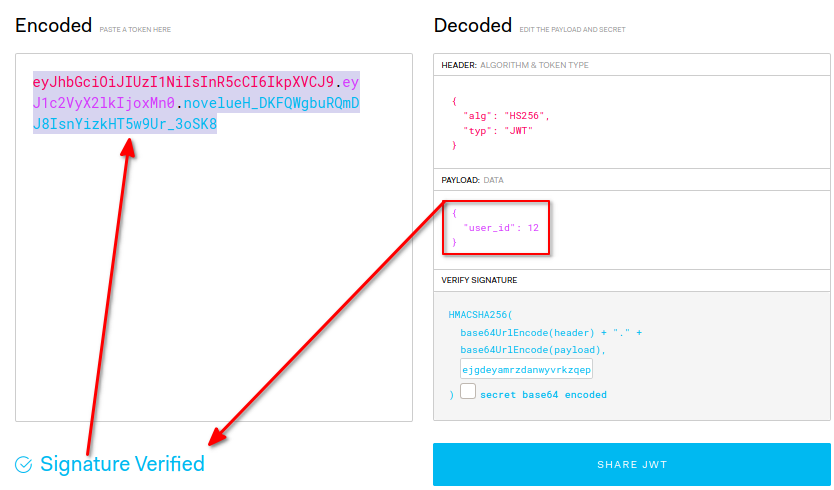Click the VERIFY SIGNATURE section label
The width and height of the screenshot is (834, 490).
pos(479,280)
